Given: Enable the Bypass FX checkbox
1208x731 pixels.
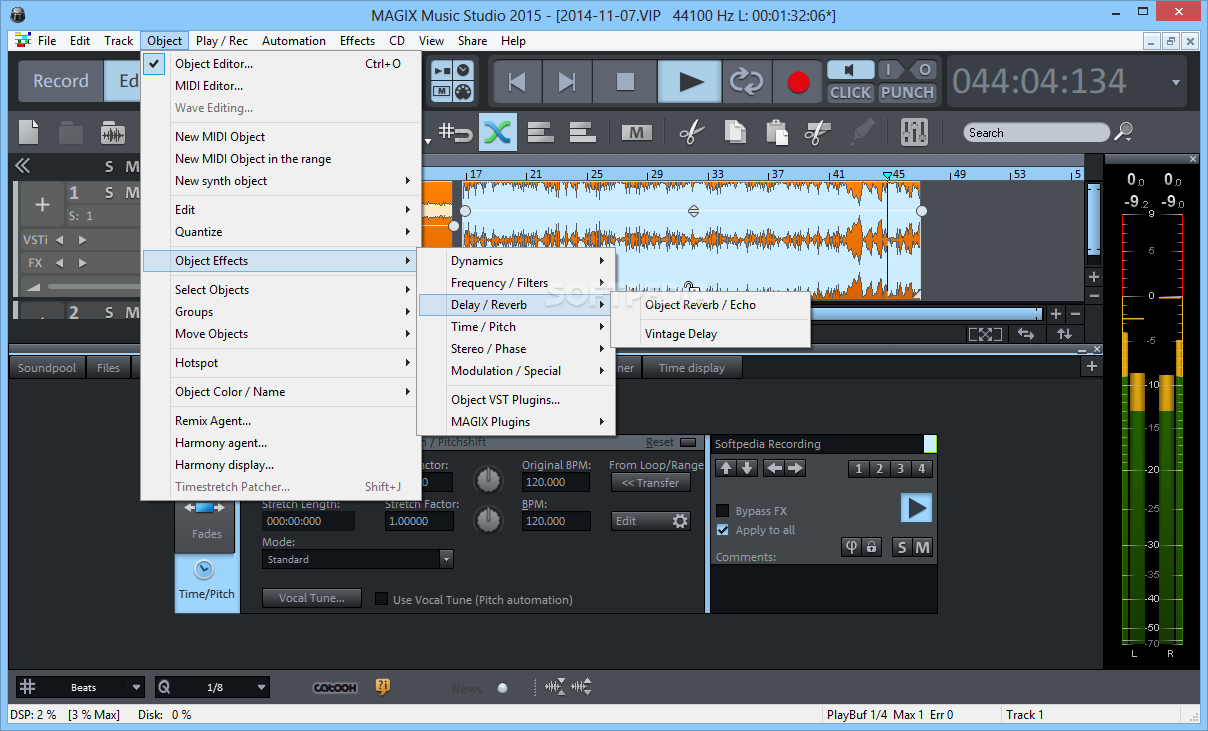Looking at the screenshot, I should point(723,511).
